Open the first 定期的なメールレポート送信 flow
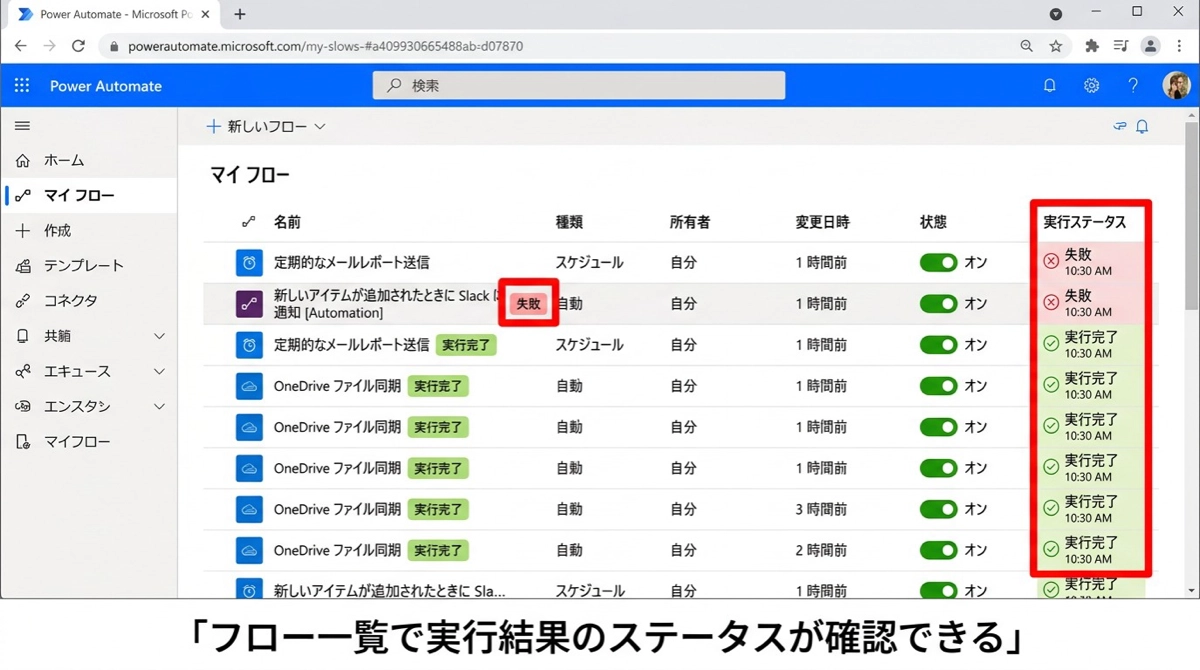The width and height of the screenshot is (1200, 670). (x=351, y=263)
